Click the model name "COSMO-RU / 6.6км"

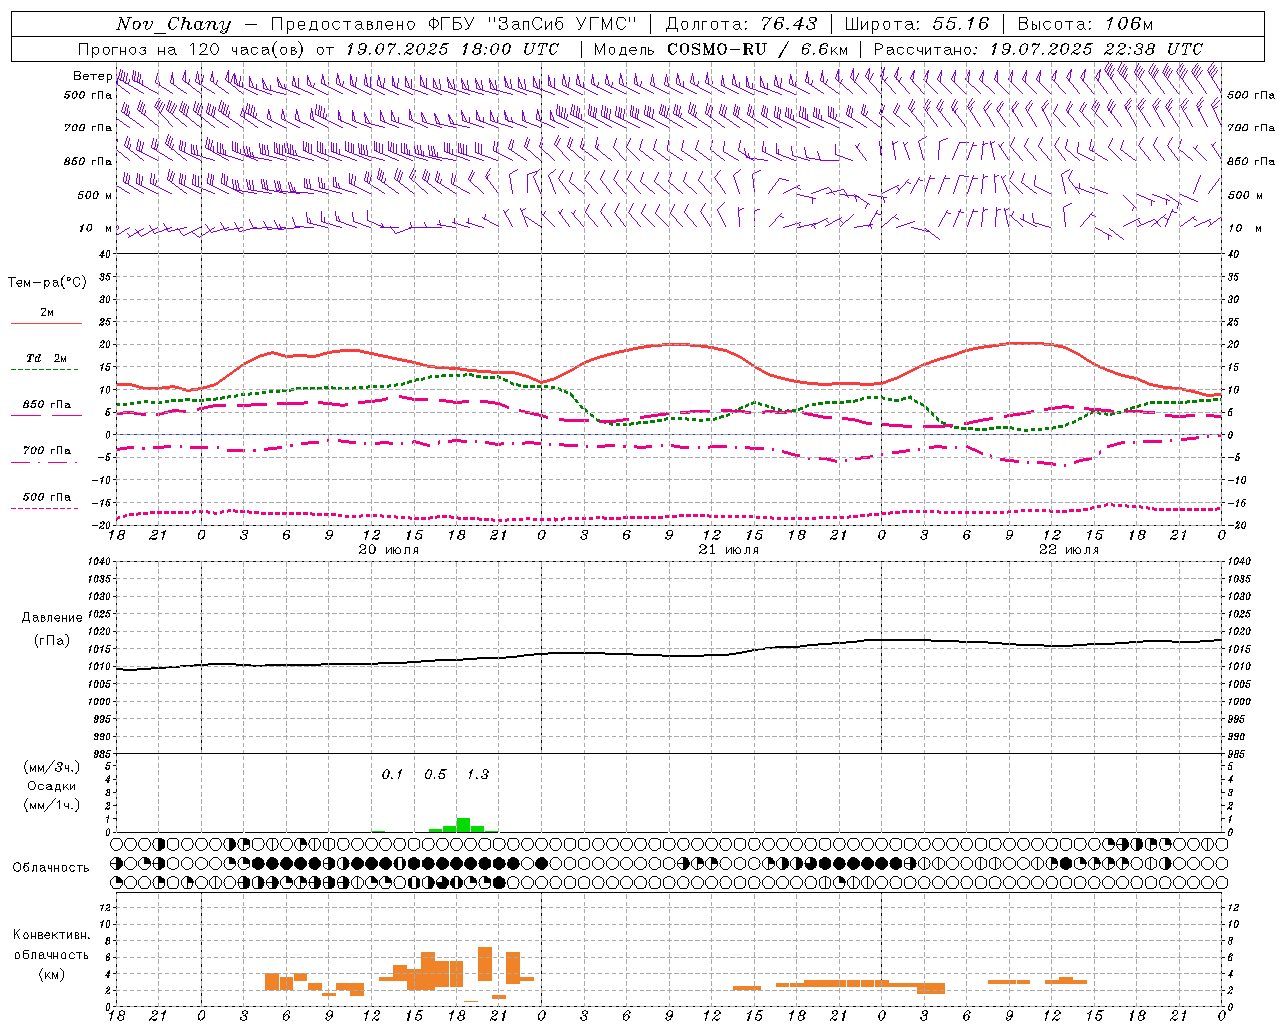click(757, 49)
